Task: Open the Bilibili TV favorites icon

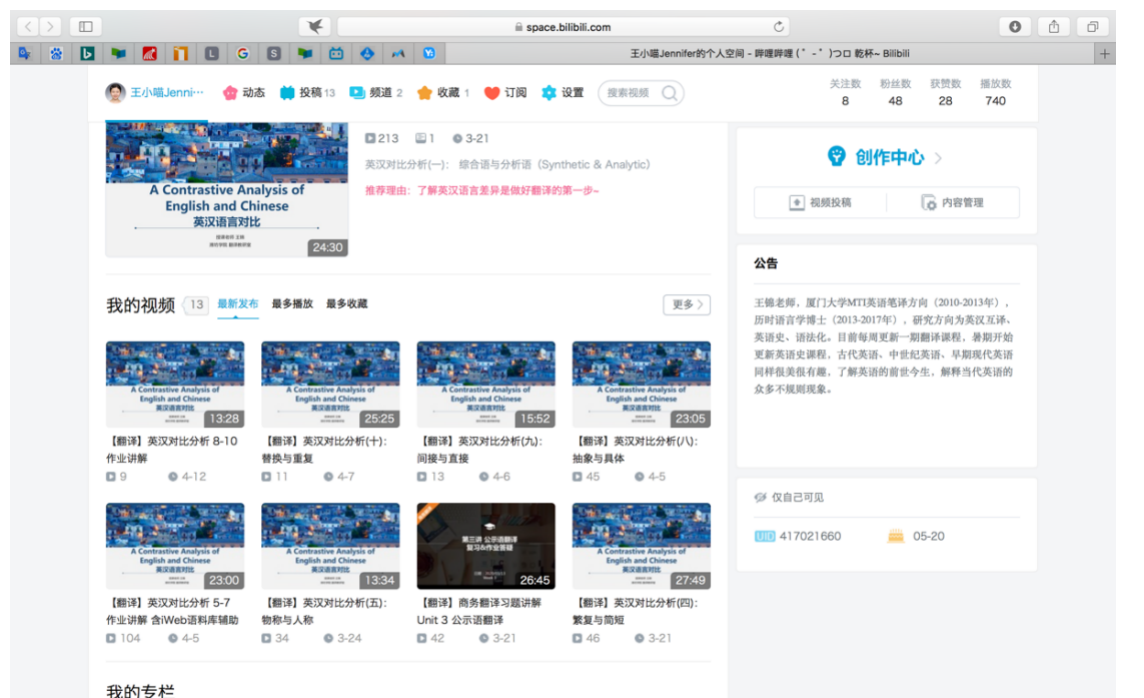Action: pyautogui.click(x=336, y=53)
